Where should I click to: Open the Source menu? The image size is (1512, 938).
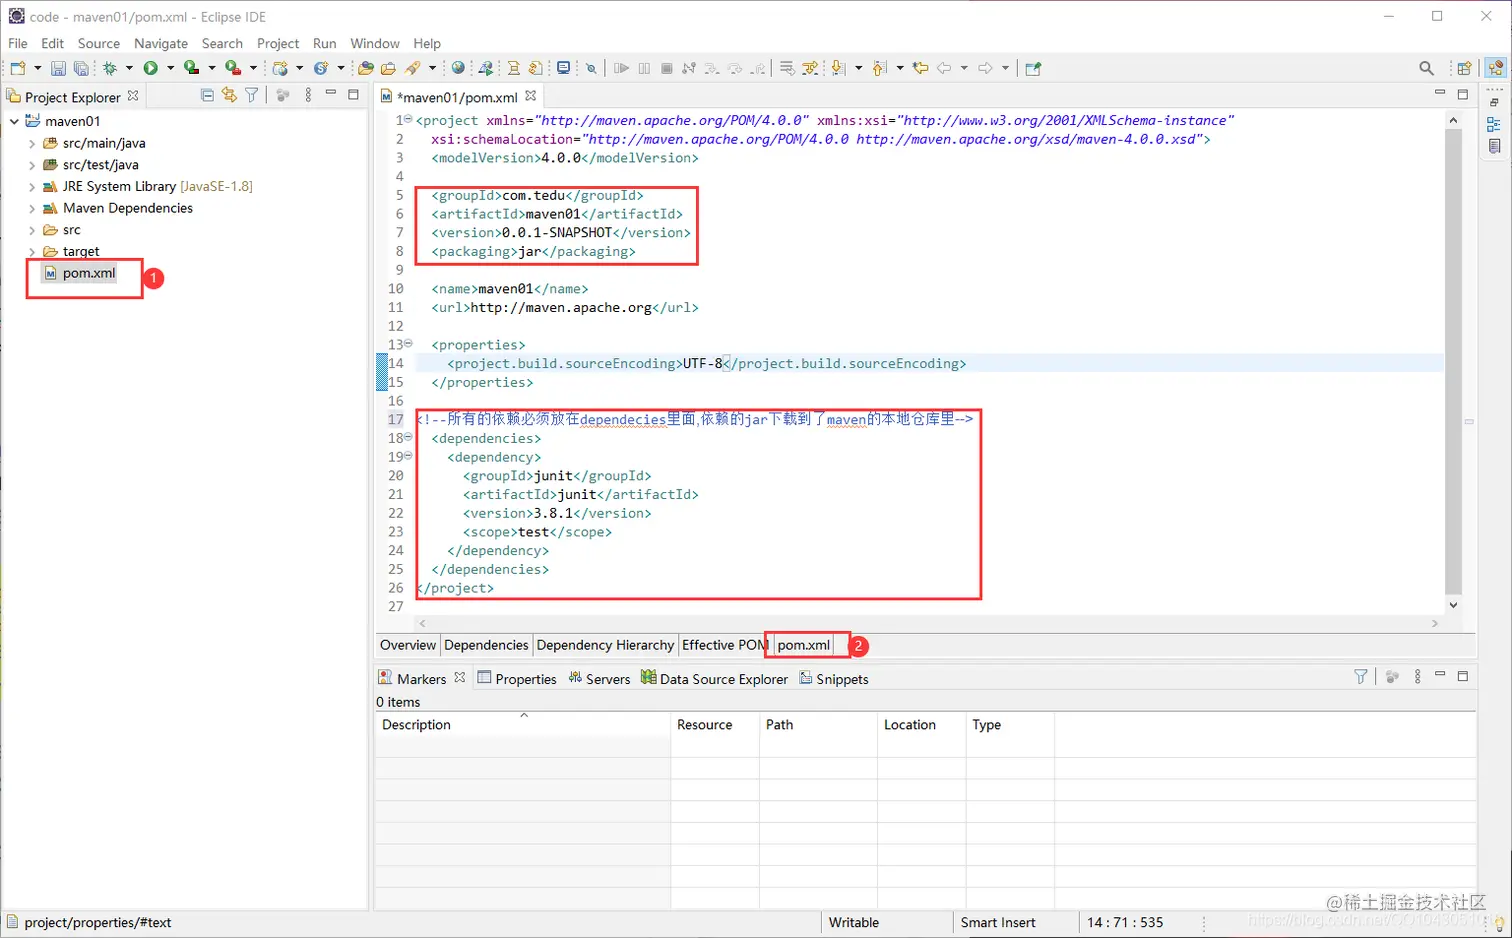pyautogui.click(x=99, y=43)
